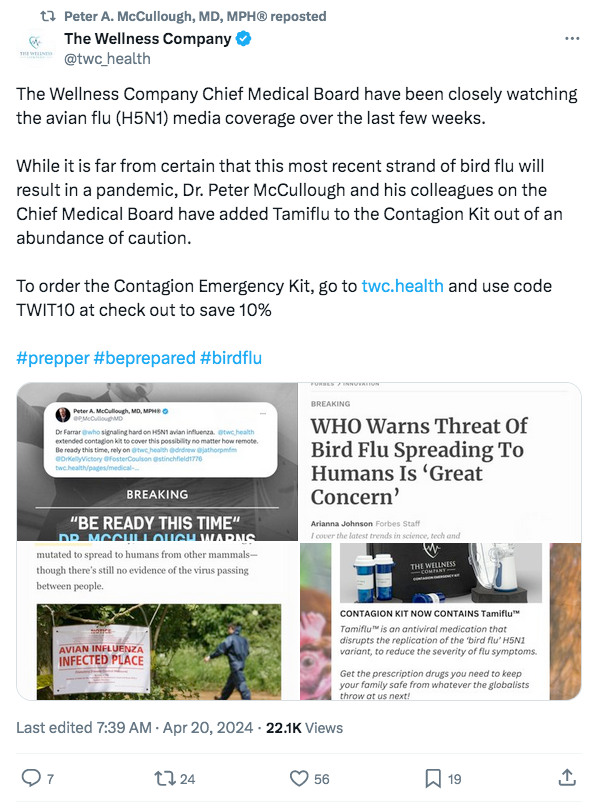Open The Wellness Company profile avatar
Viewport: 598px width, 802px height.
35,48
